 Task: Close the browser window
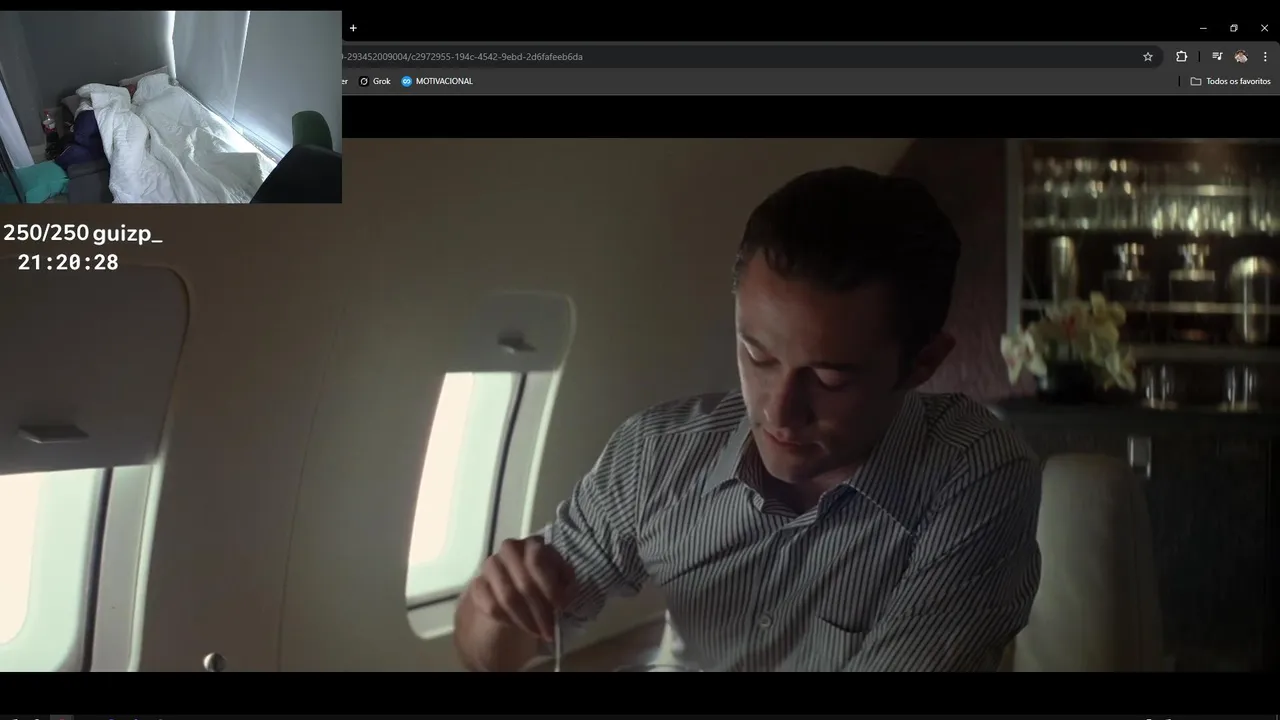pos(1264,28)
